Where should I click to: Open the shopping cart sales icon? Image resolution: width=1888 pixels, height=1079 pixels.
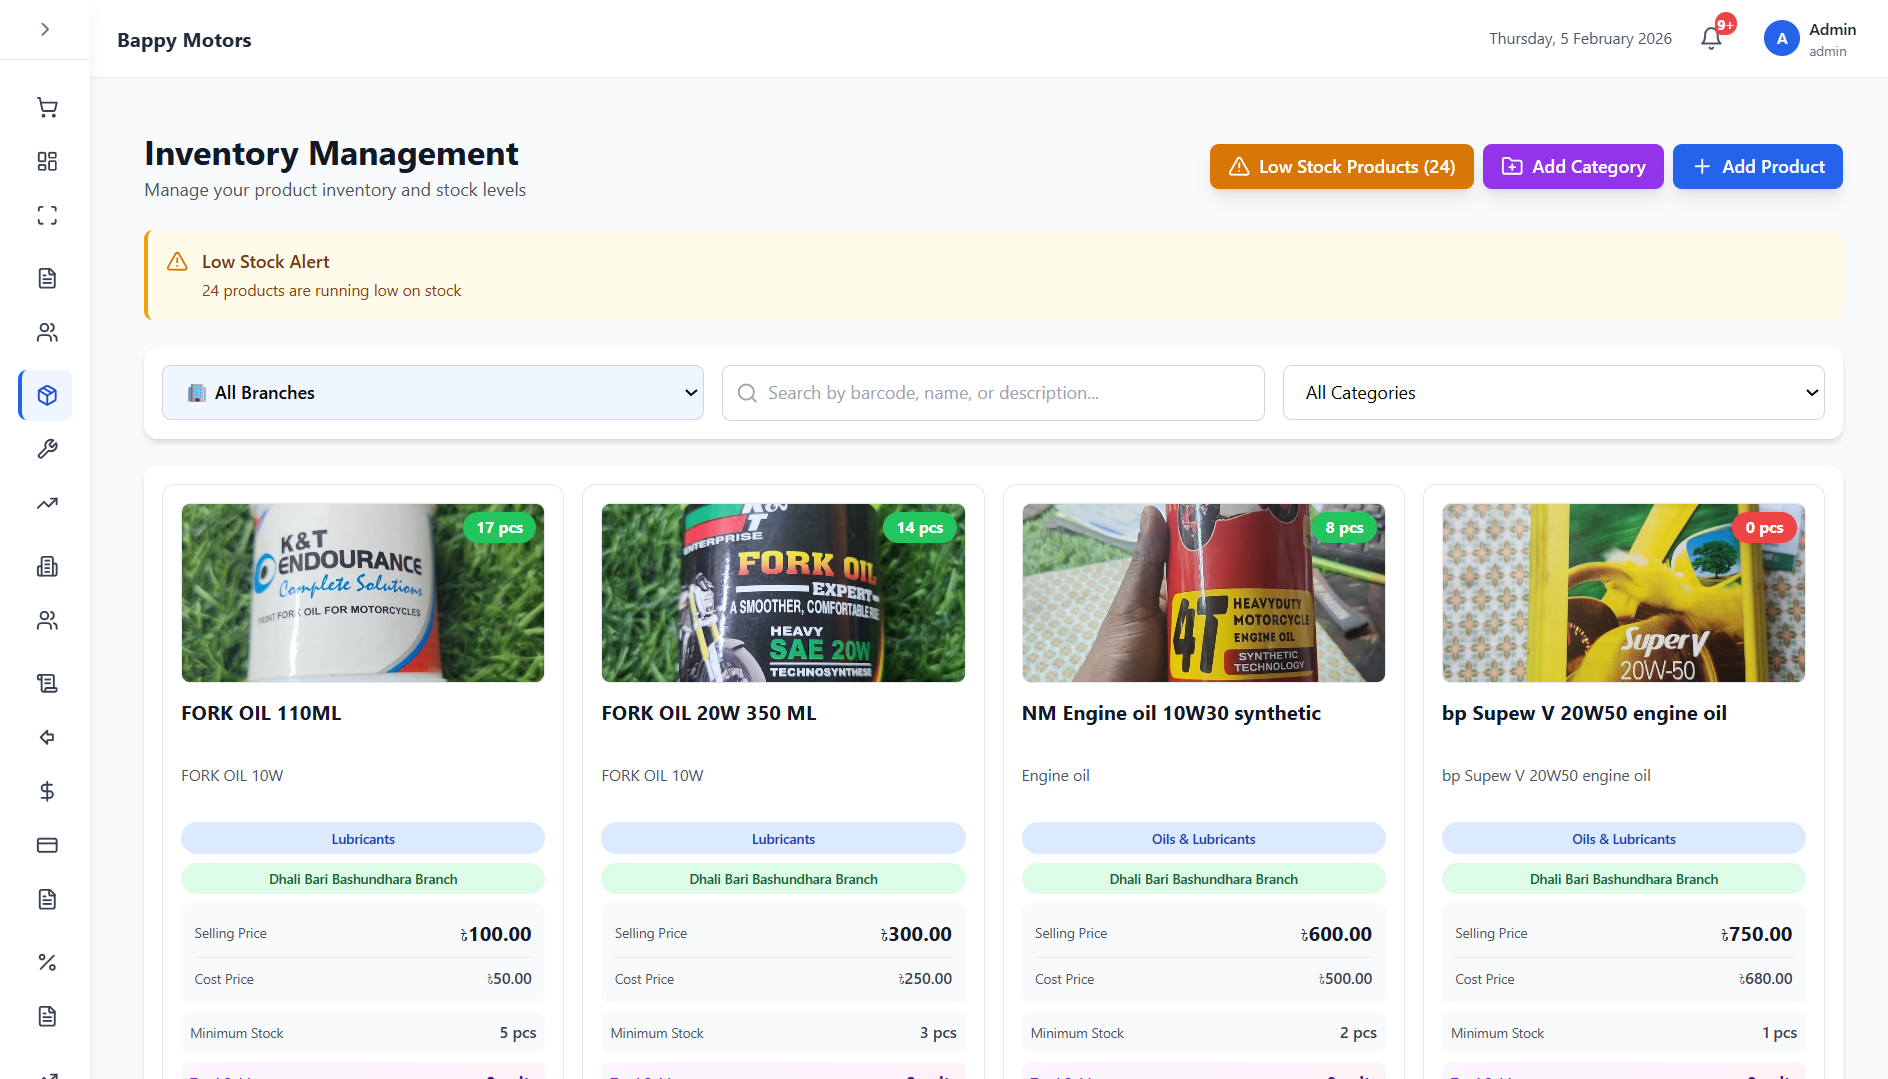click(x=47, y=107)
